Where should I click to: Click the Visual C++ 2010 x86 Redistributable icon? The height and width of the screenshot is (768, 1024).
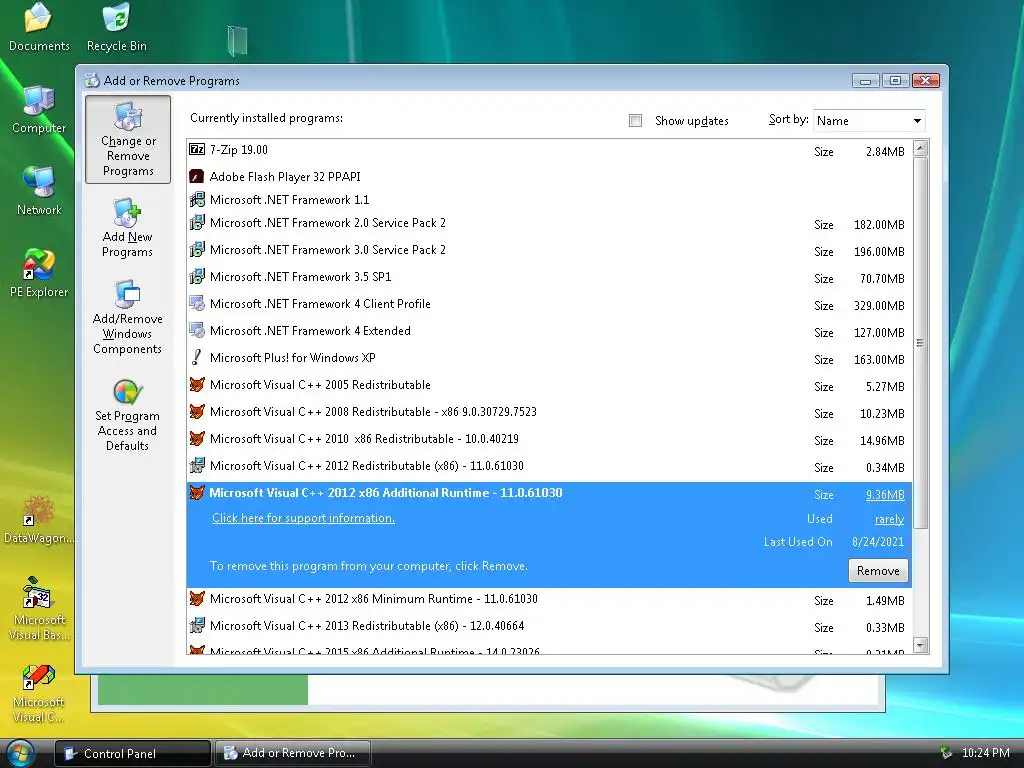[197, 438]
